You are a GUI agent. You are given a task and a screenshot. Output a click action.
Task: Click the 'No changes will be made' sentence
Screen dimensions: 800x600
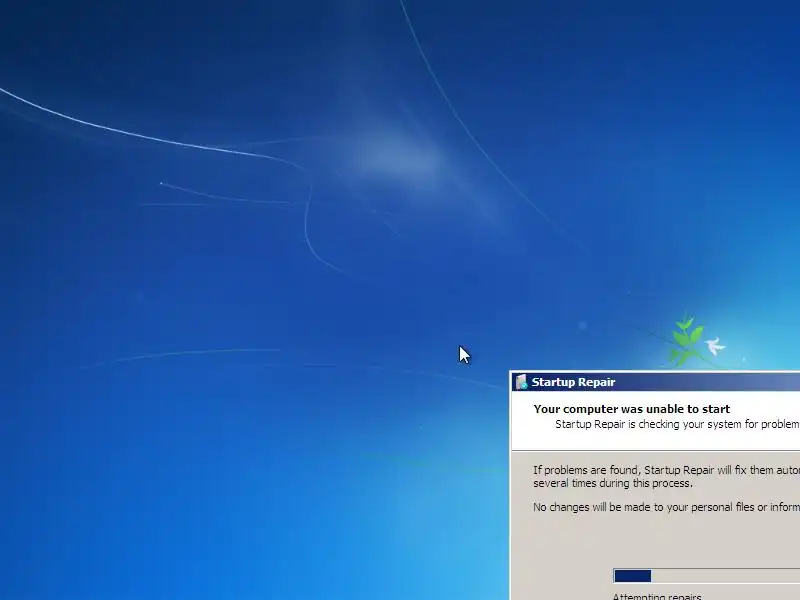click(x=666, y=507)
